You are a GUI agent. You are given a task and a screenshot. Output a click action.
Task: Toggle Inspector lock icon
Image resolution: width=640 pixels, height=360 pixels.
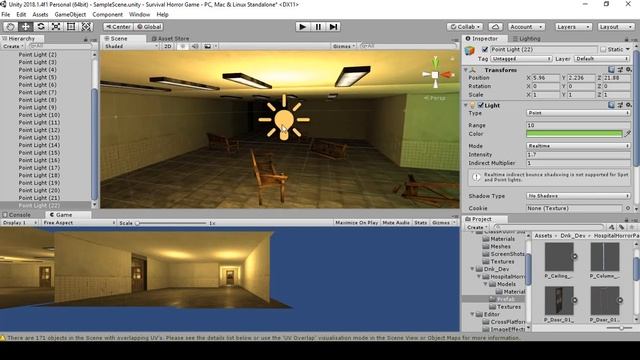[x=626, y=39]
